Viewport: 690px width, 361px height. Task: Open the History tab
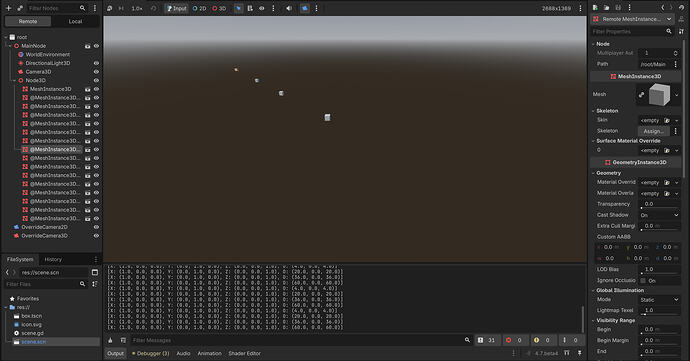coord(53,259)
